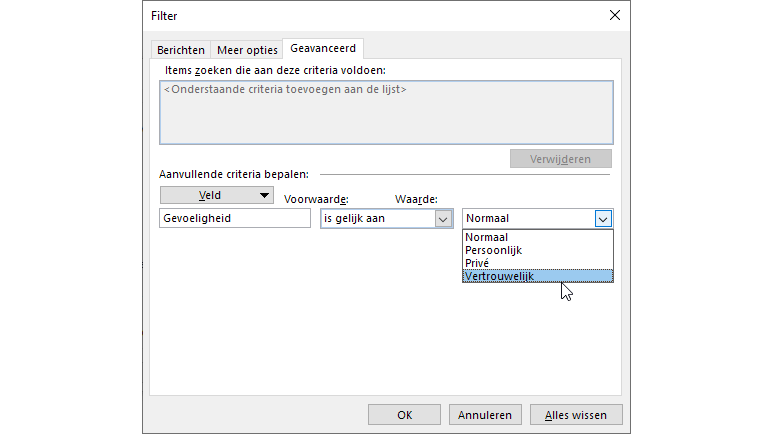Open the Meer opties tab
Screen dimensions: 772x434
(246, 50)
